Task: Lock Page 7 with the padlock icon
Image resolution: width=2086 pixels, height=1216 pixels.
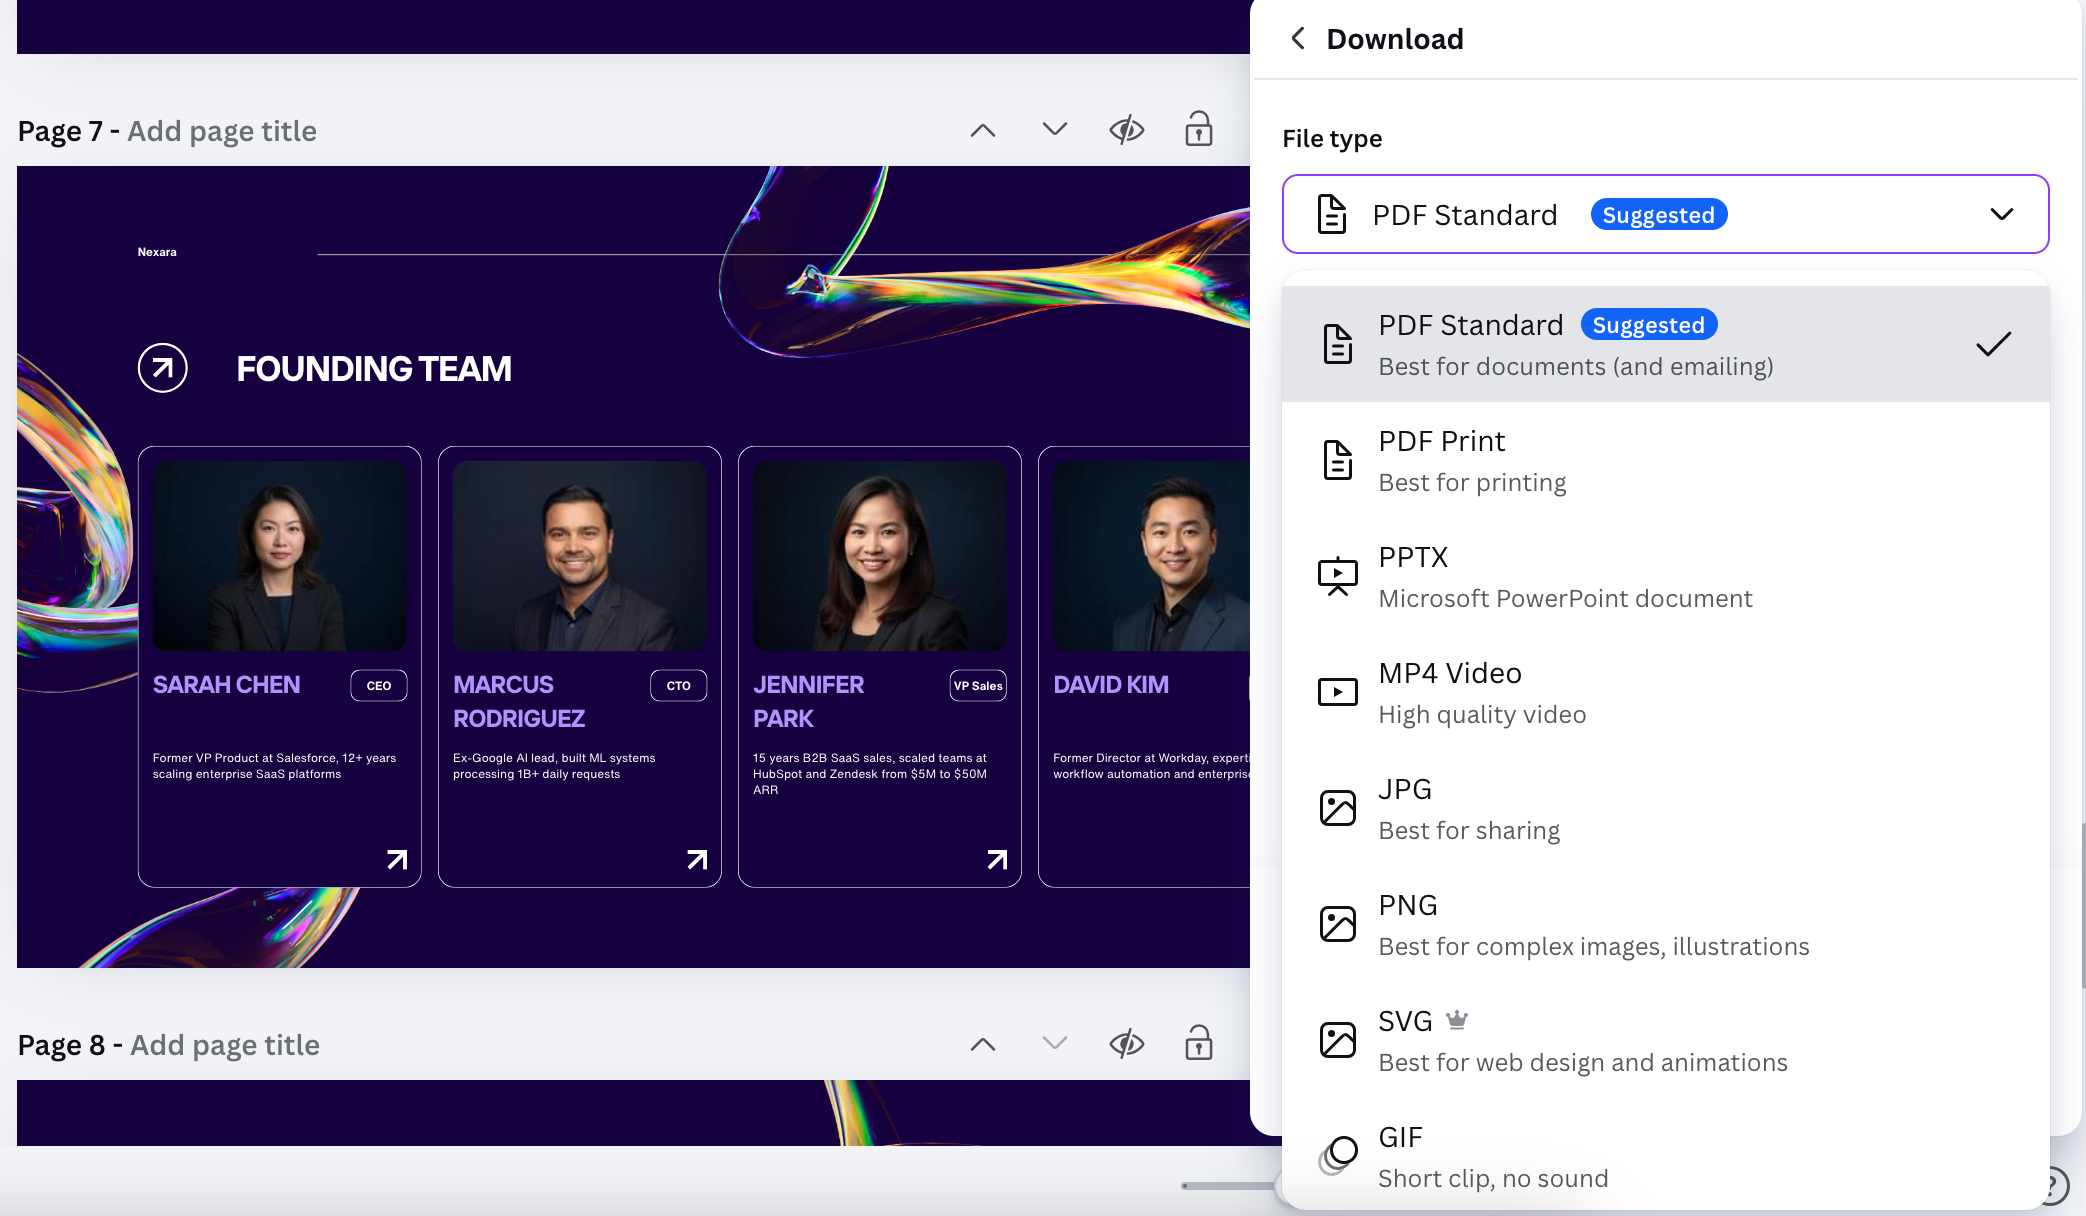Action: point(1198,130)
